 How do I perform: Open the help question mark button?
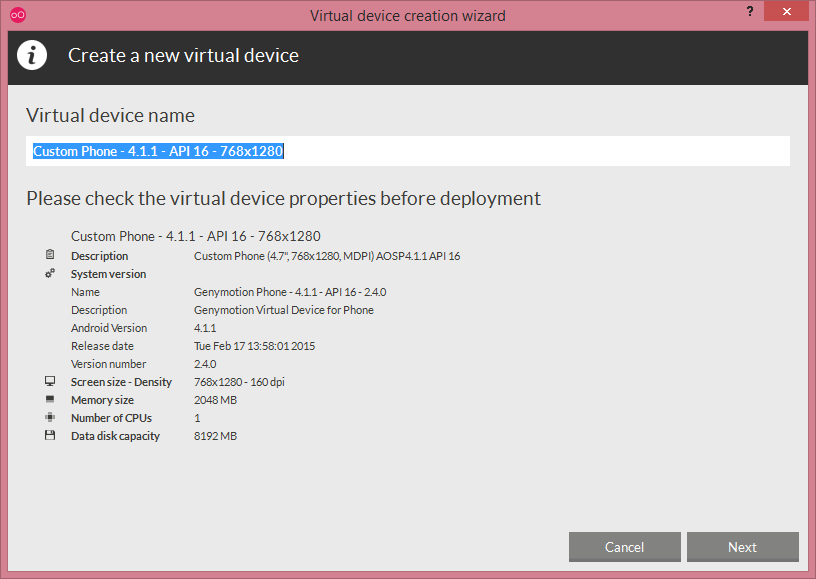point(750,11)
